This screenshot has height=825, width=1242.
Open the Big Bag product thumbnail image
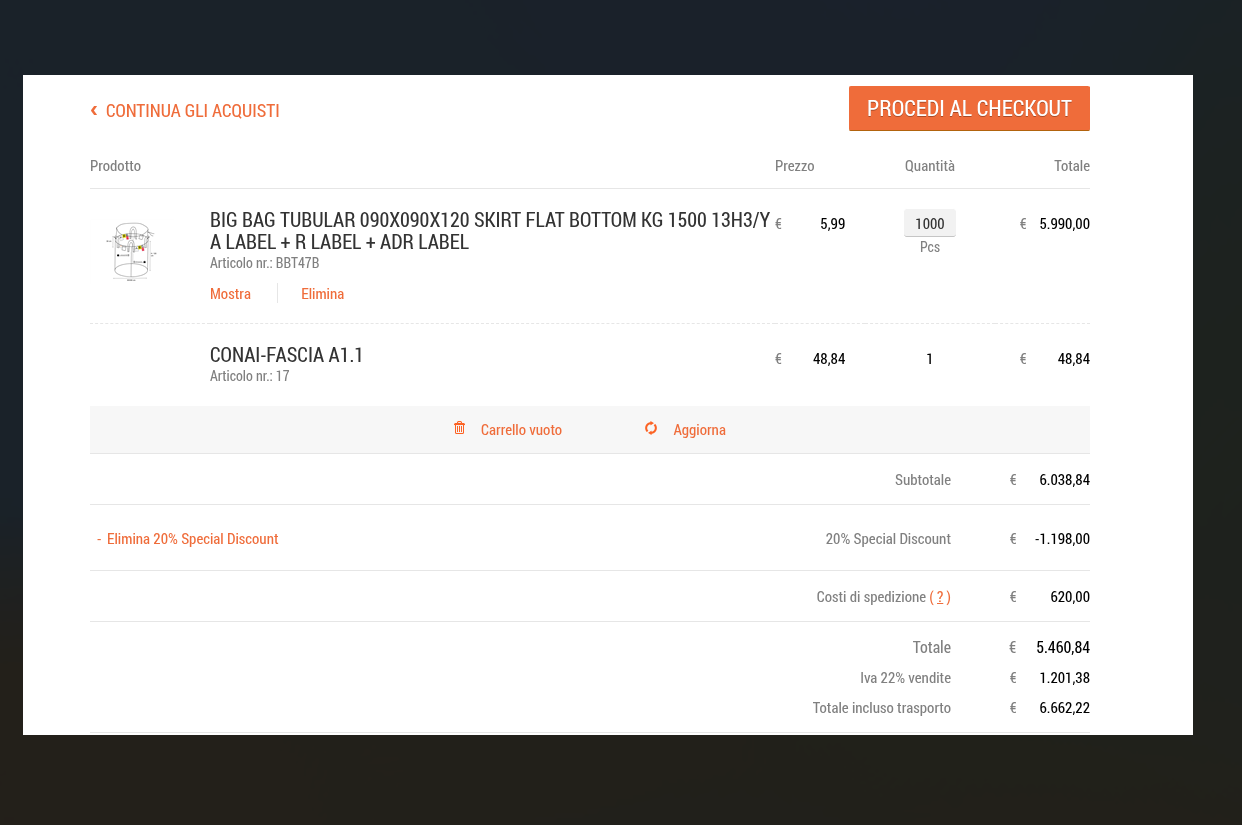(132, 251)
